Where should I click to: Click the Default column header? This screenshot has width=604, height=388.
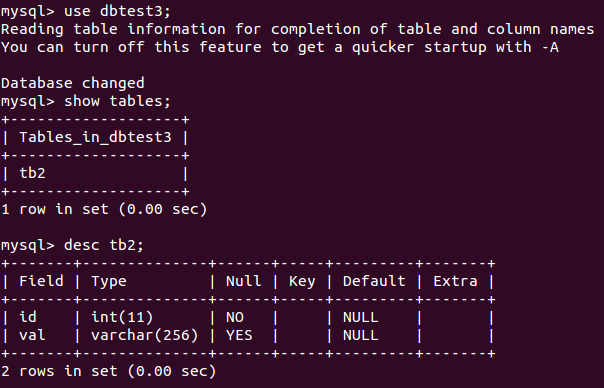(x=374, y=281)
